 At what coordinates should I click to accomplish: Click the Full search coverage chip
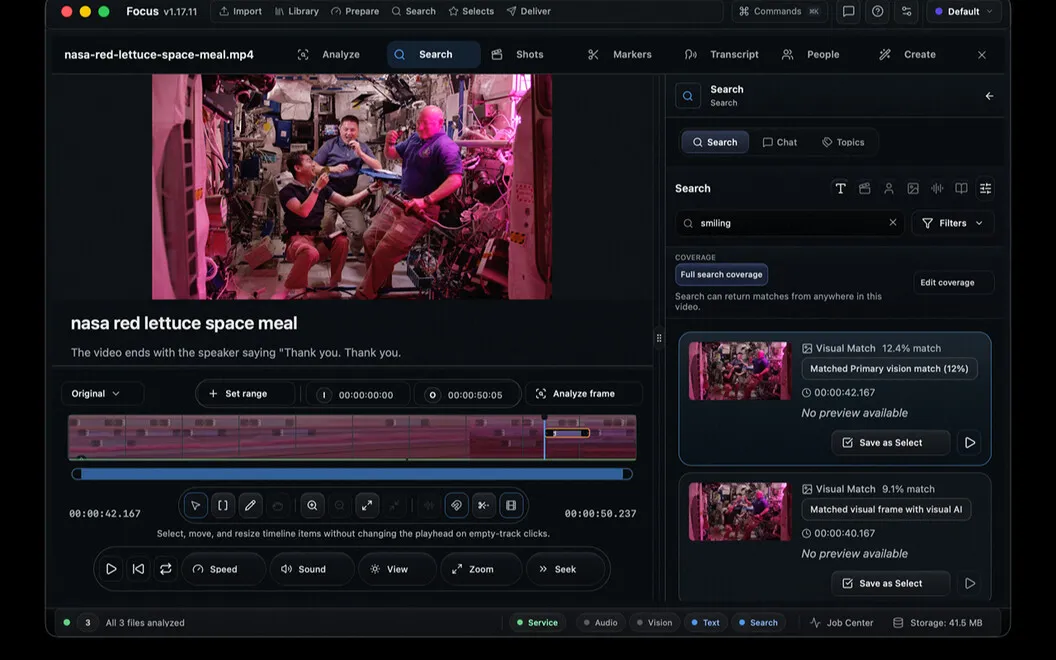721,274
